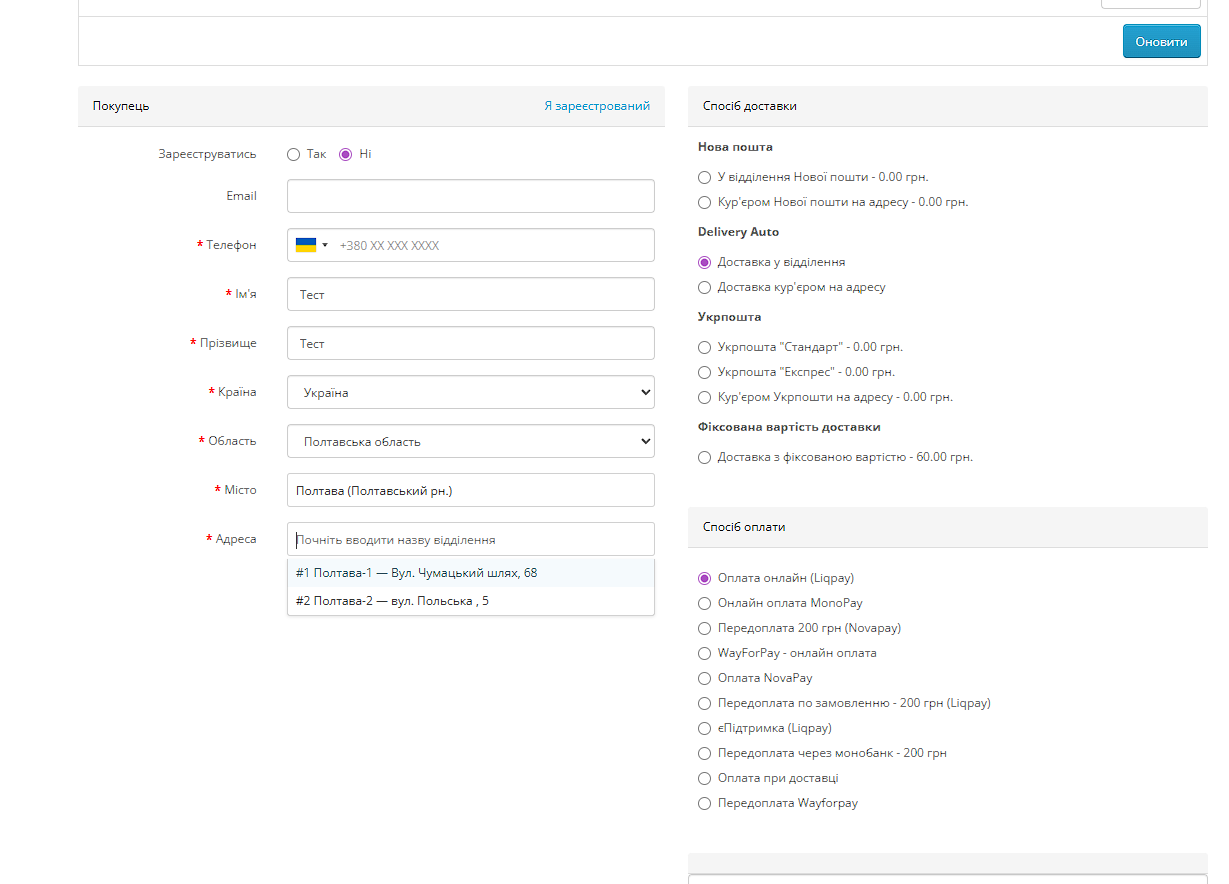Image resolution: width=1229 pixels, height=884 pixels.
Task: Open the Країна dropdown
Action: (471, 392)
